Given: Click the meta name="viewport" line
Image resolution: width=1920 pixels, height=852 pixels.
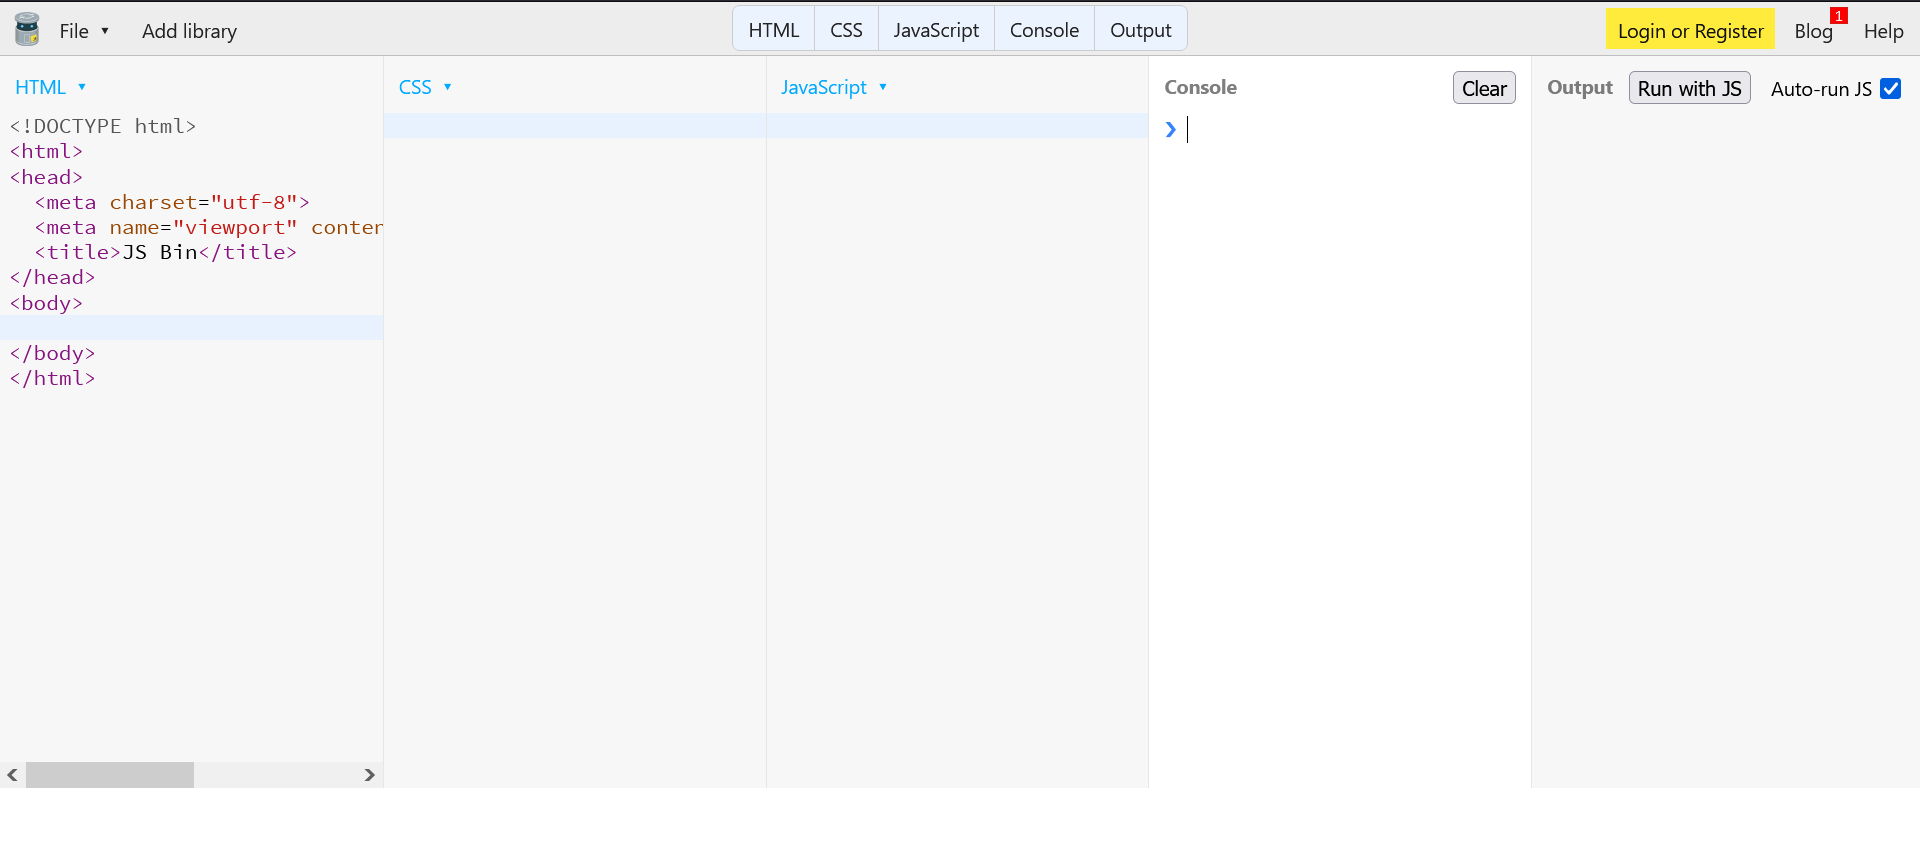Looking at the screenshot, I should [x=209, y=227].
